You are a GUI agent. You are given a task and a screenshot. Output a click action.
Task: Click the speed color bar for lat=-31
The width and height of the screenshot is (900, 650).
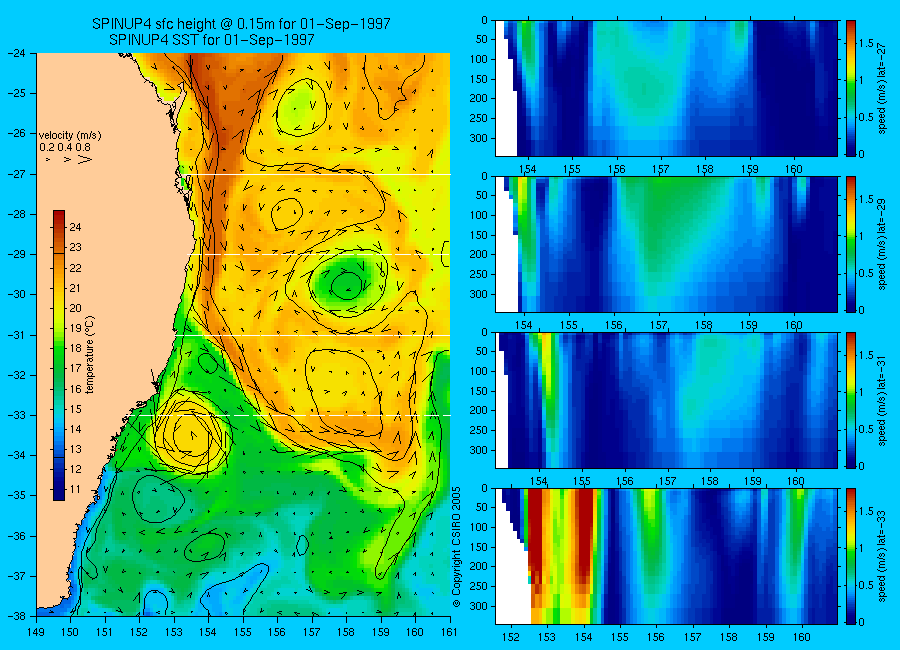point(851,400)
